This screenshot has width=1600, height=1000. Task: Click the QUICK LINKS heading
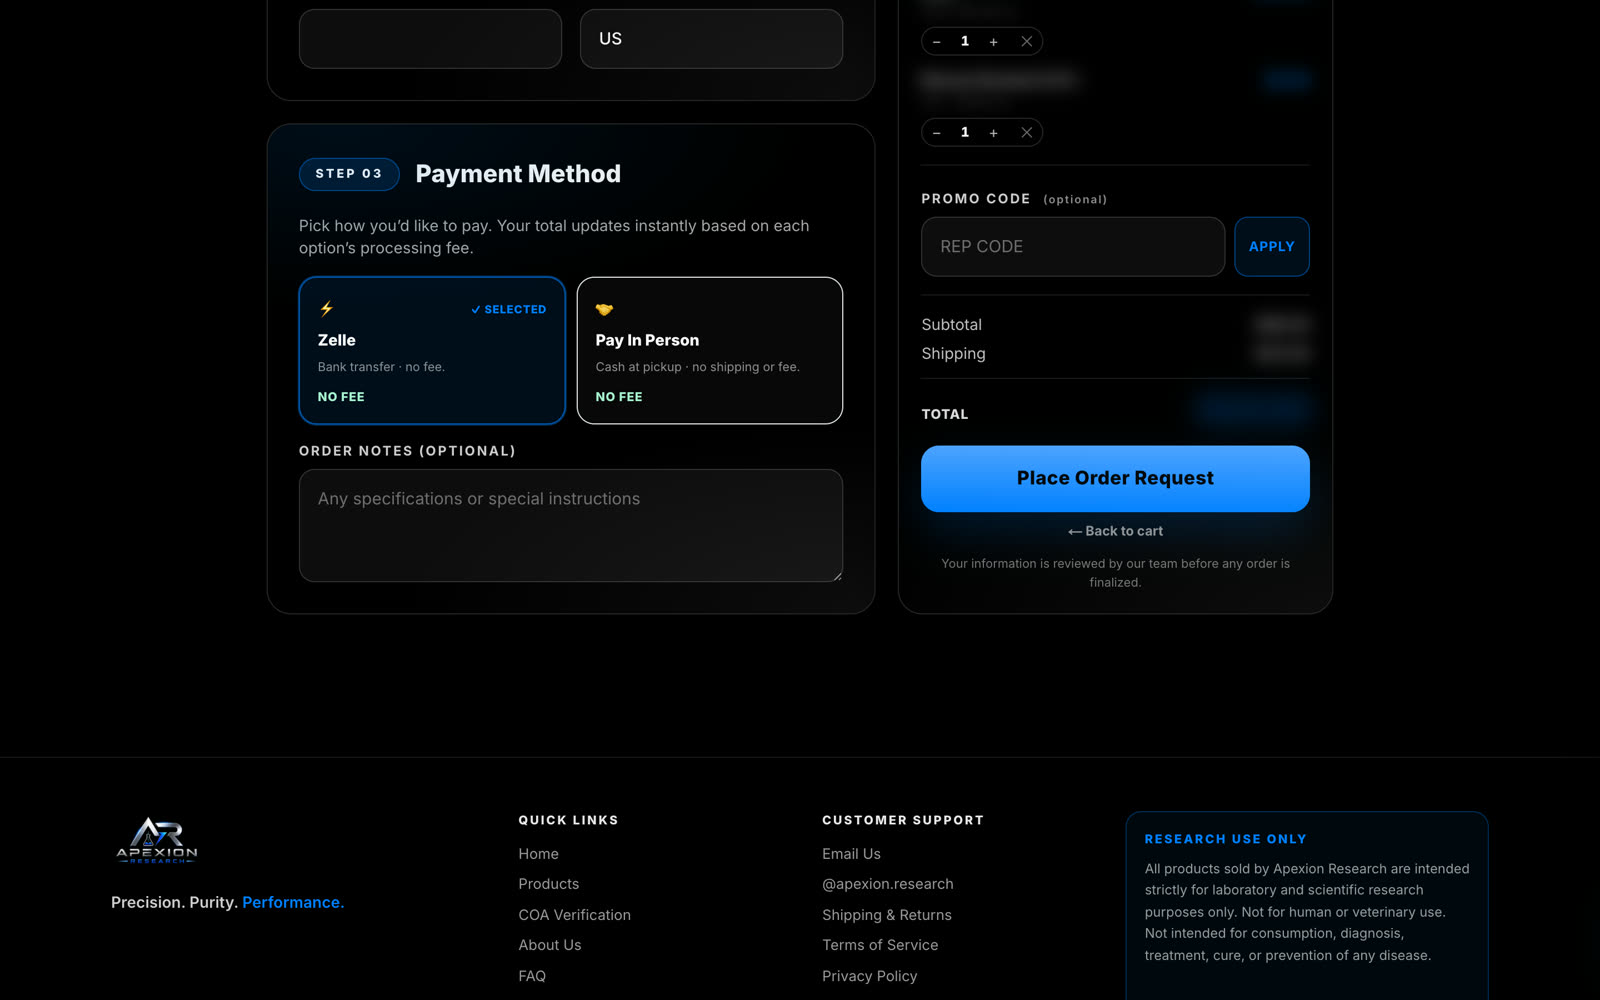pyautogui.click(x=568, y=820)
